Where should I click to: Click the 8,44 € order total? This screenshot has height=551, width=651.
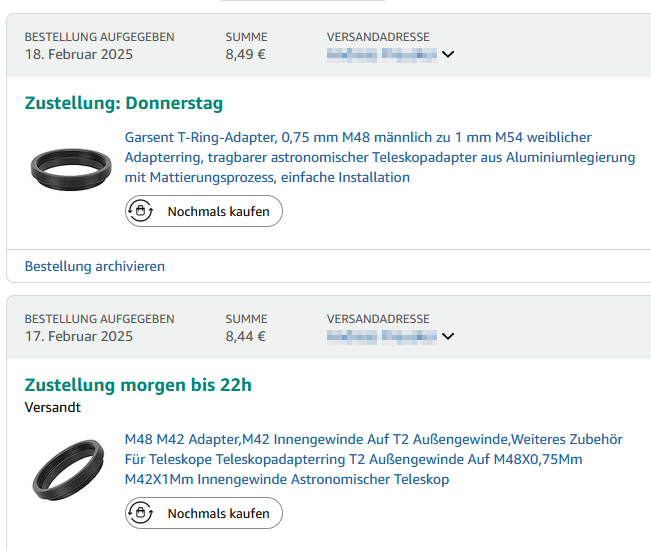click(245, 336)
